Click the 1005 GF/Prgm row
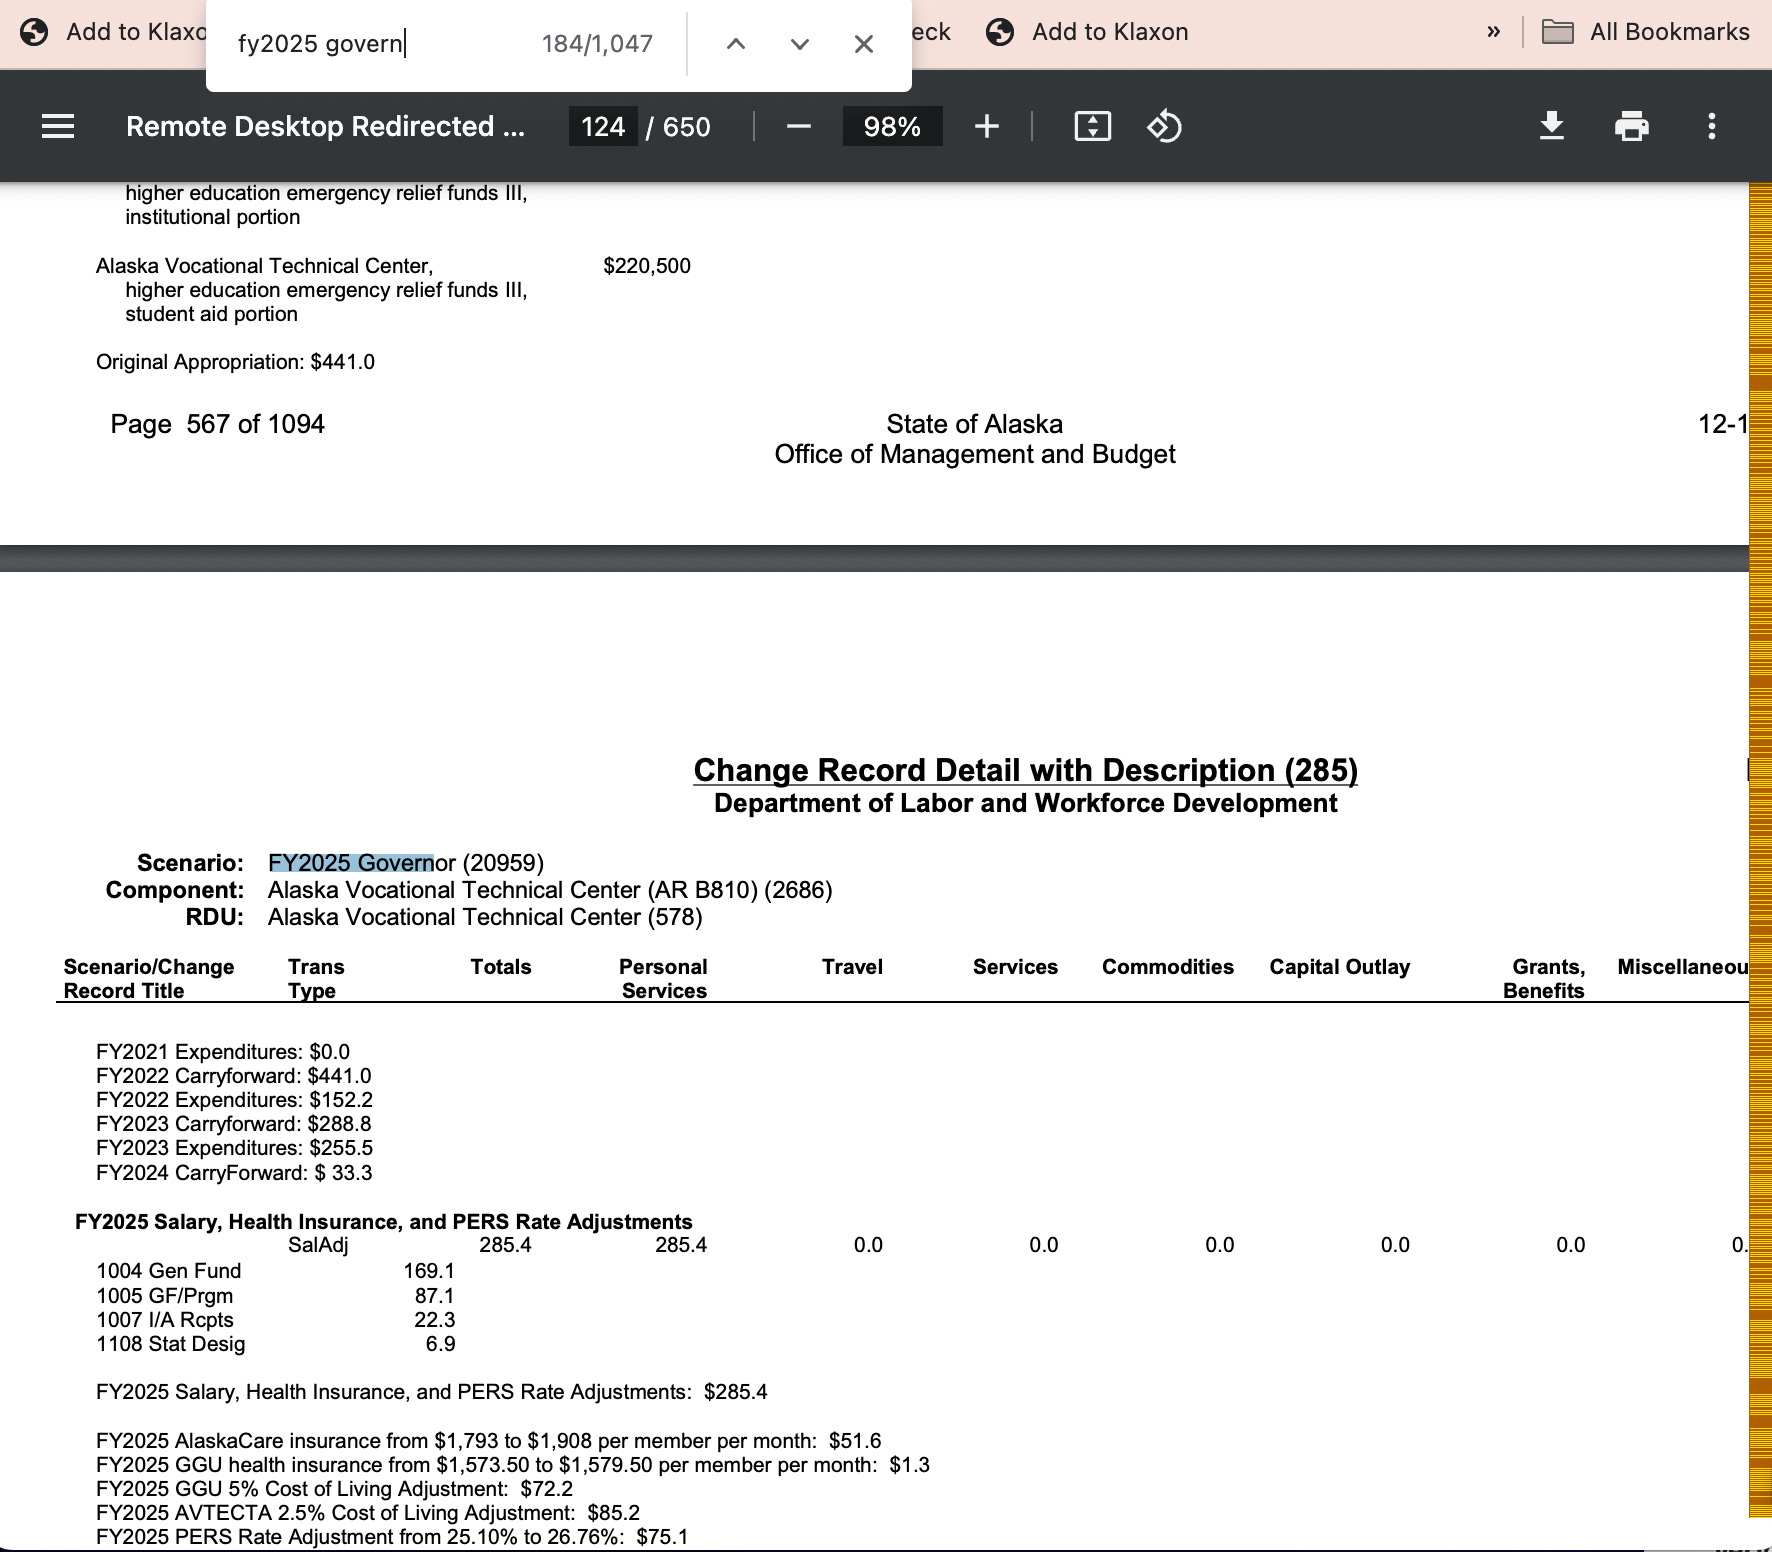This screenshot has height=1552, width=1772. [275, 1296]
